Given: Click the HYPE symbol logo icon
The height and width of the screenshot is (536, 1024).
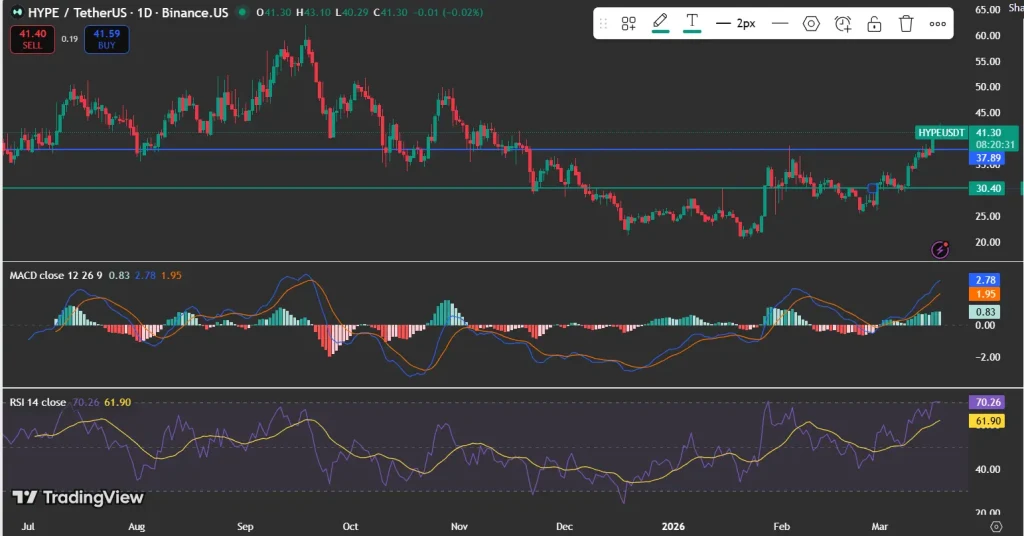Looking at the screenshot, I should [17, 12].
